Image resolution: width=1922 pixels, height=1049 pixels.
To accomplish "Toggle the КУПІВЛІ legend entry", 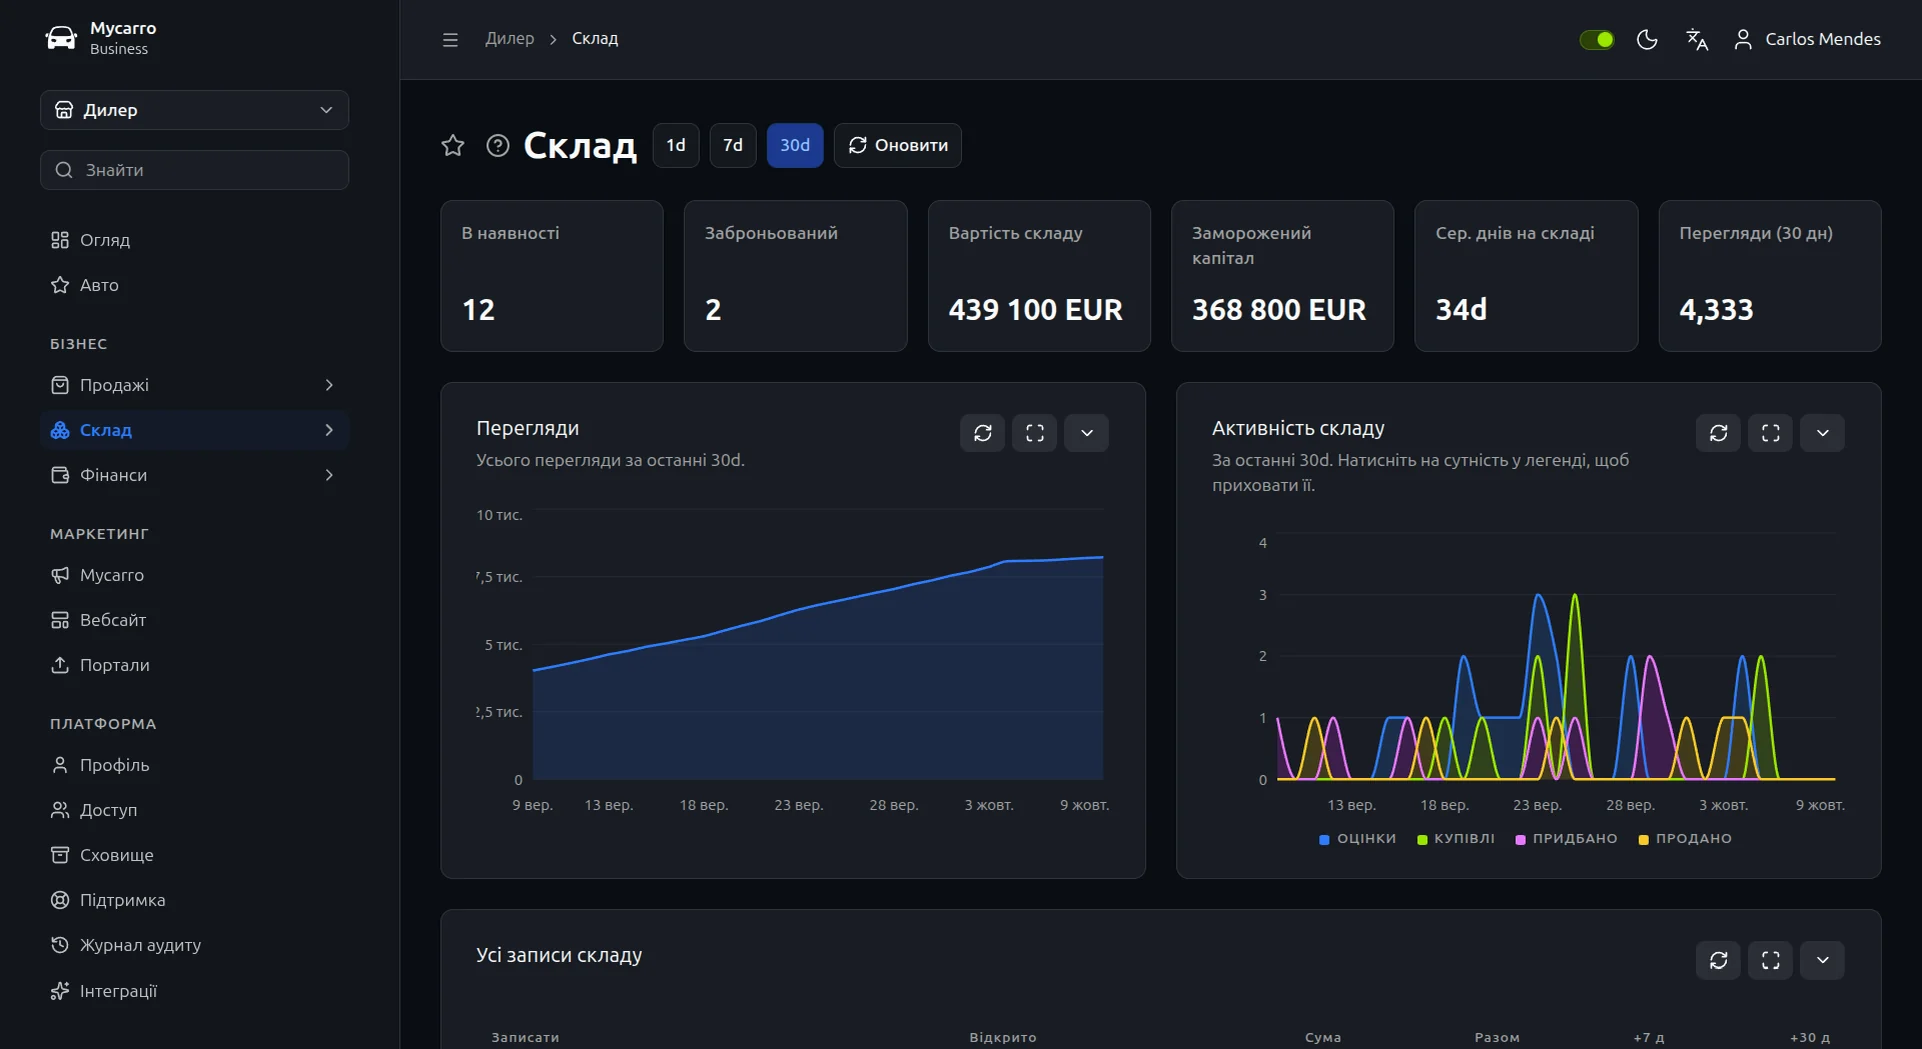I will click(x=1456, y=839).
